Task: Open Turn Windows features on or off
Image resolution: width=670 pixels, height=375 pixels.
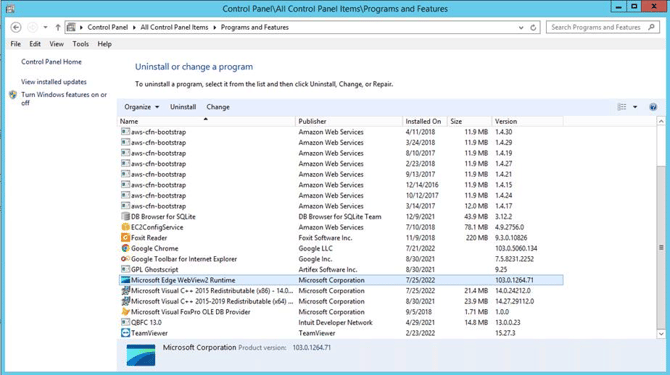Action: click(x=64, y=99)
